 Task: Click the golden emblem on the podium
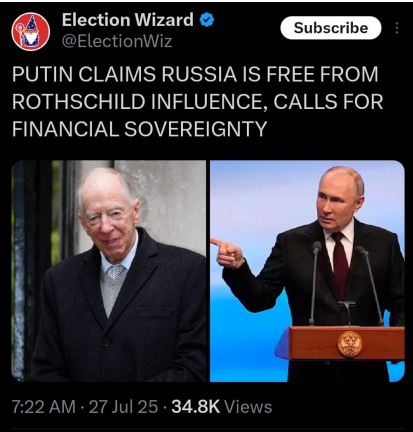pyautogui.click(x=350, y=344)
